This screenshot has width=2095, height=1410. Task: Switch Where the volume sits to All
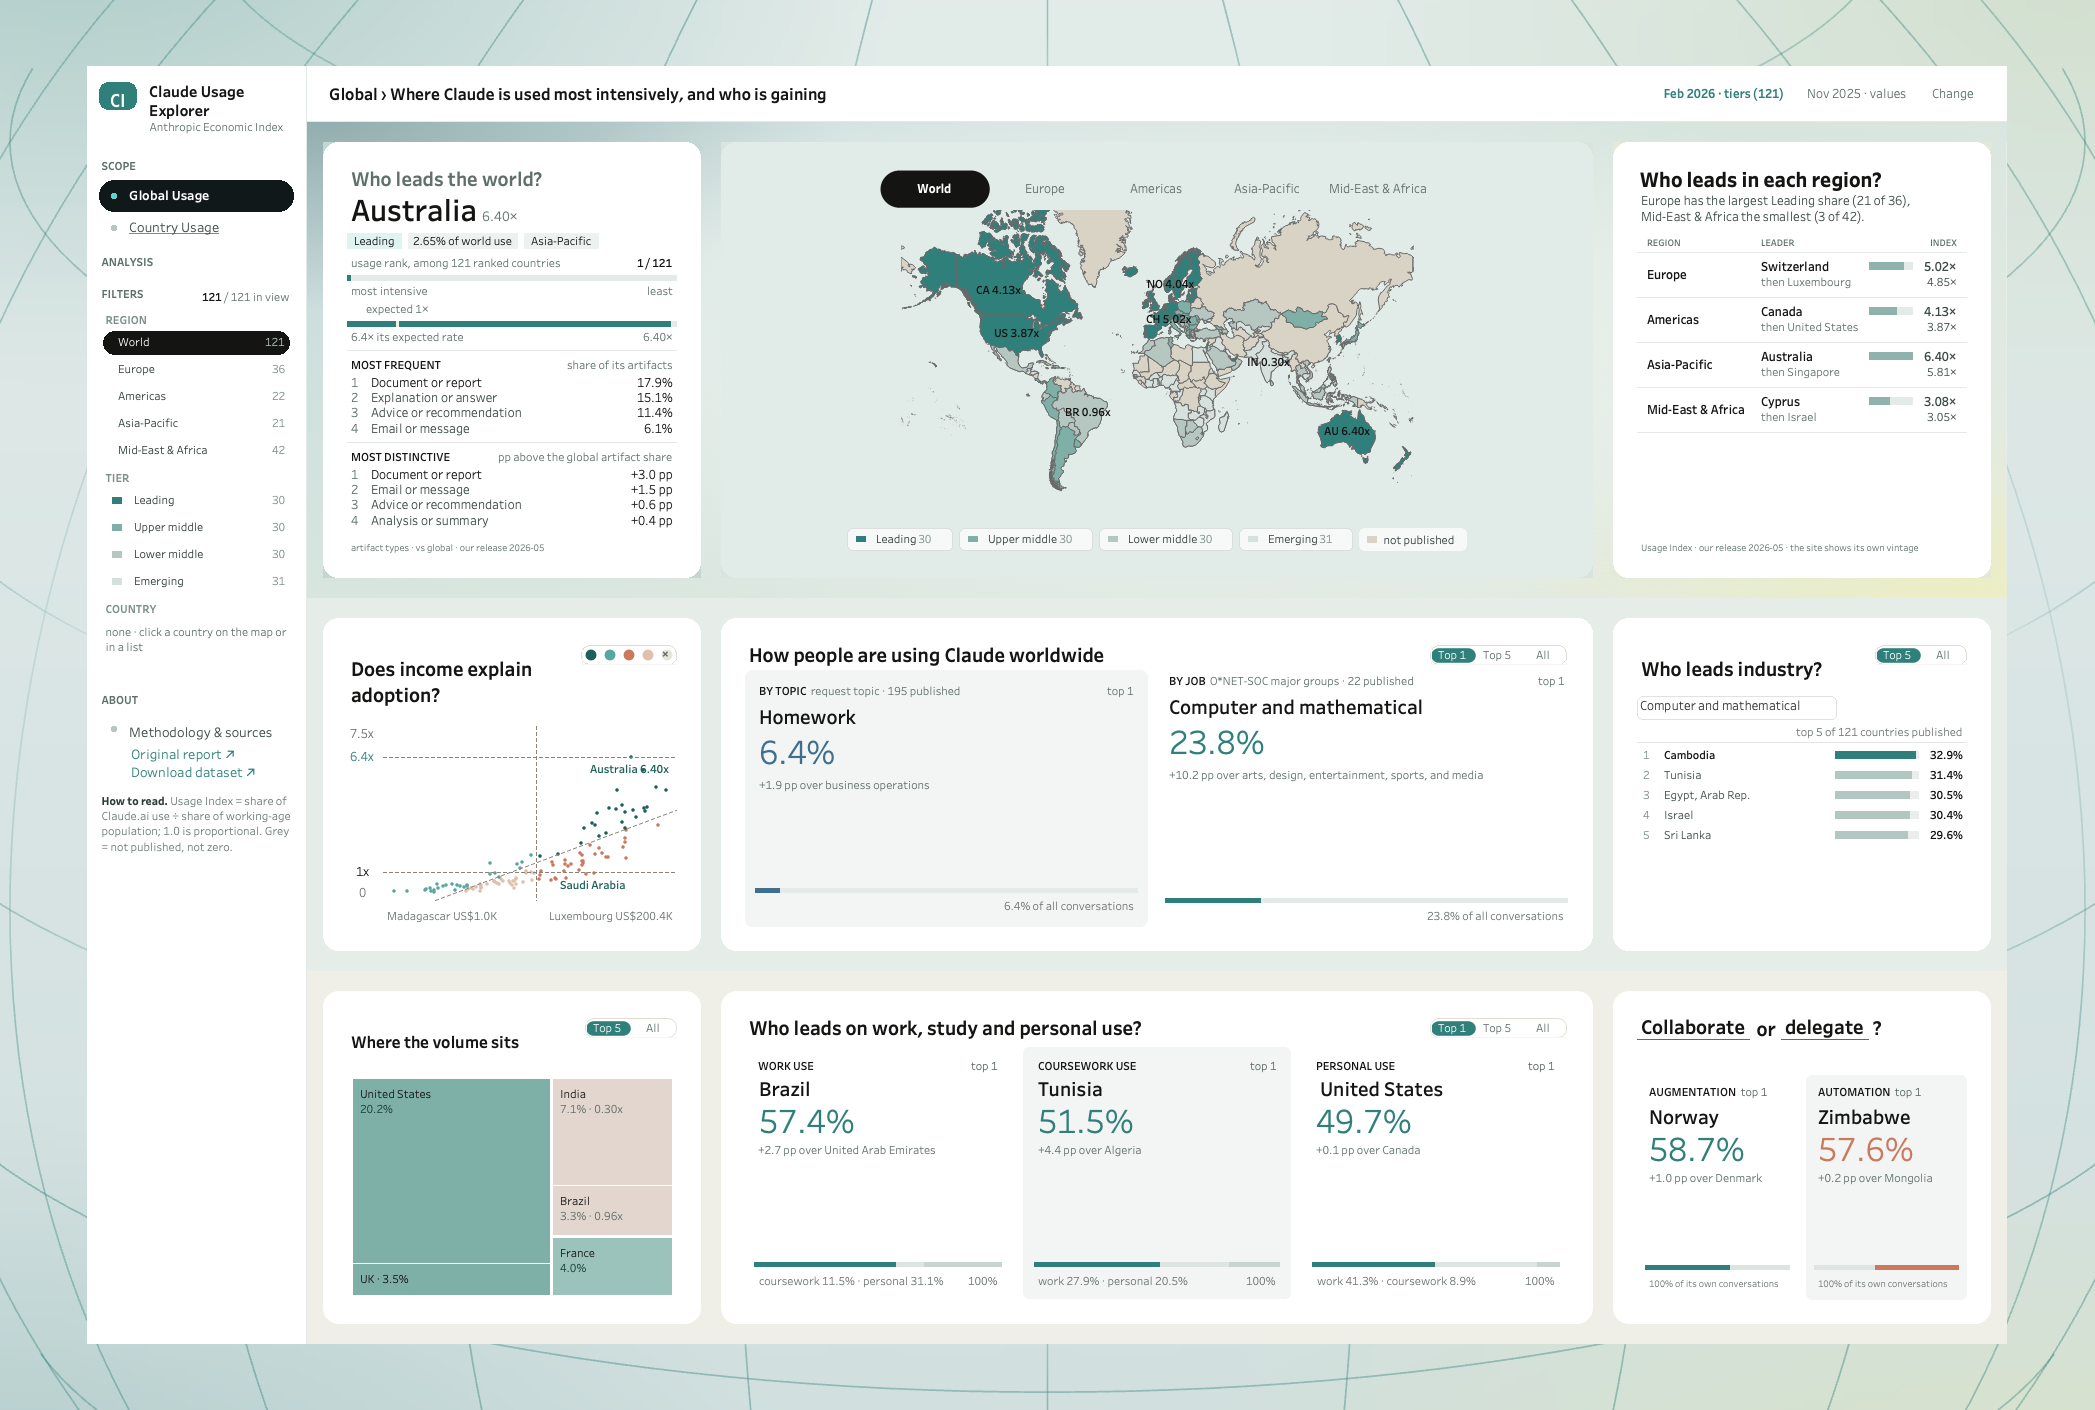pos(653,1028)
